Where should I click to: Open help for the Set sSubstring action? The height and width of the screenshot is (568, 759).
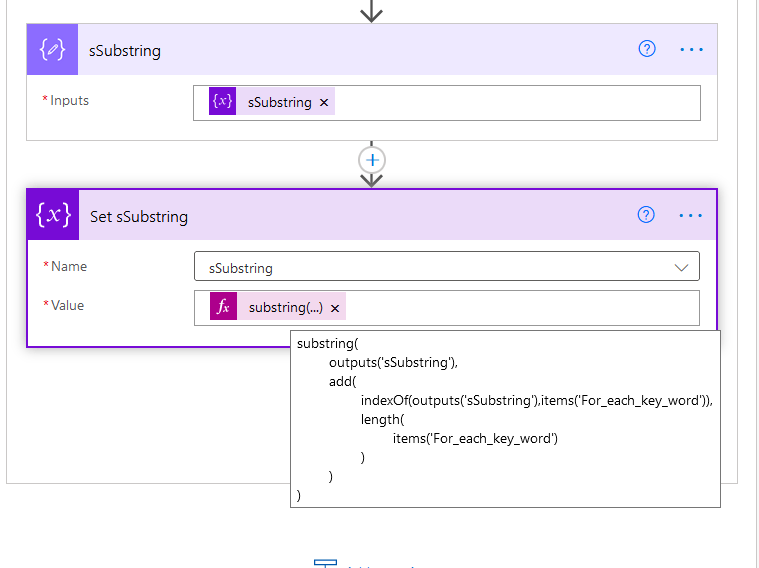click(x=647, y=215)
